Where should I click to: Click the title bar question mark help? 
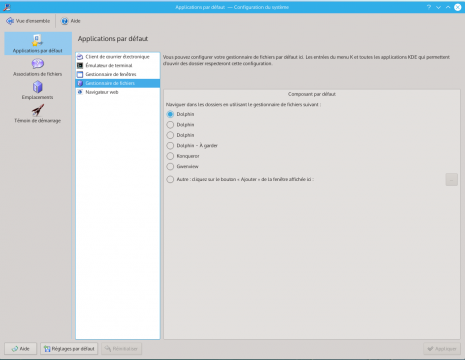(429, 7)
